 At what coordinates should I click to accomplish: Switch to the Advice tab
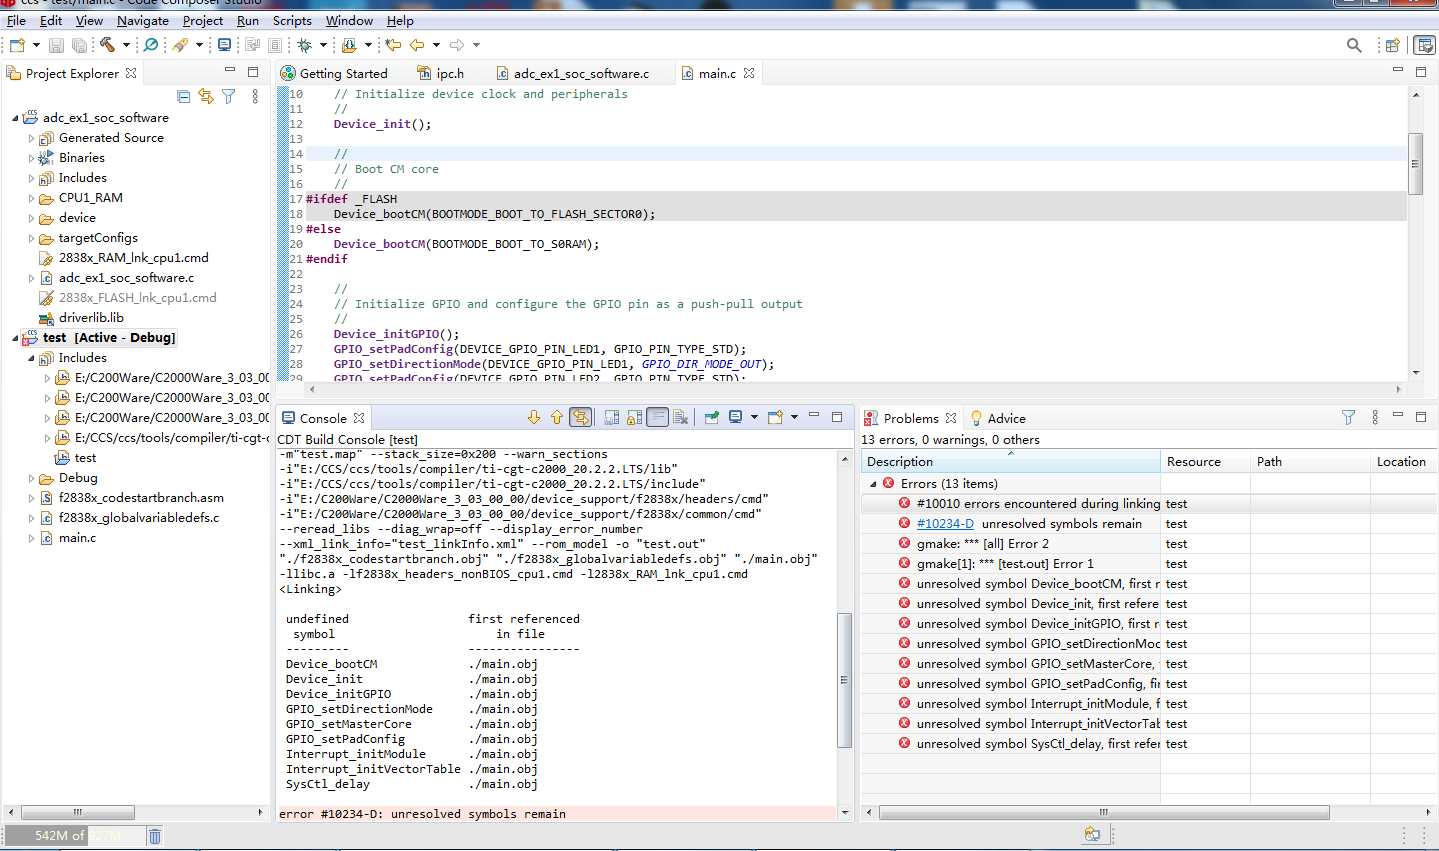1006,418
